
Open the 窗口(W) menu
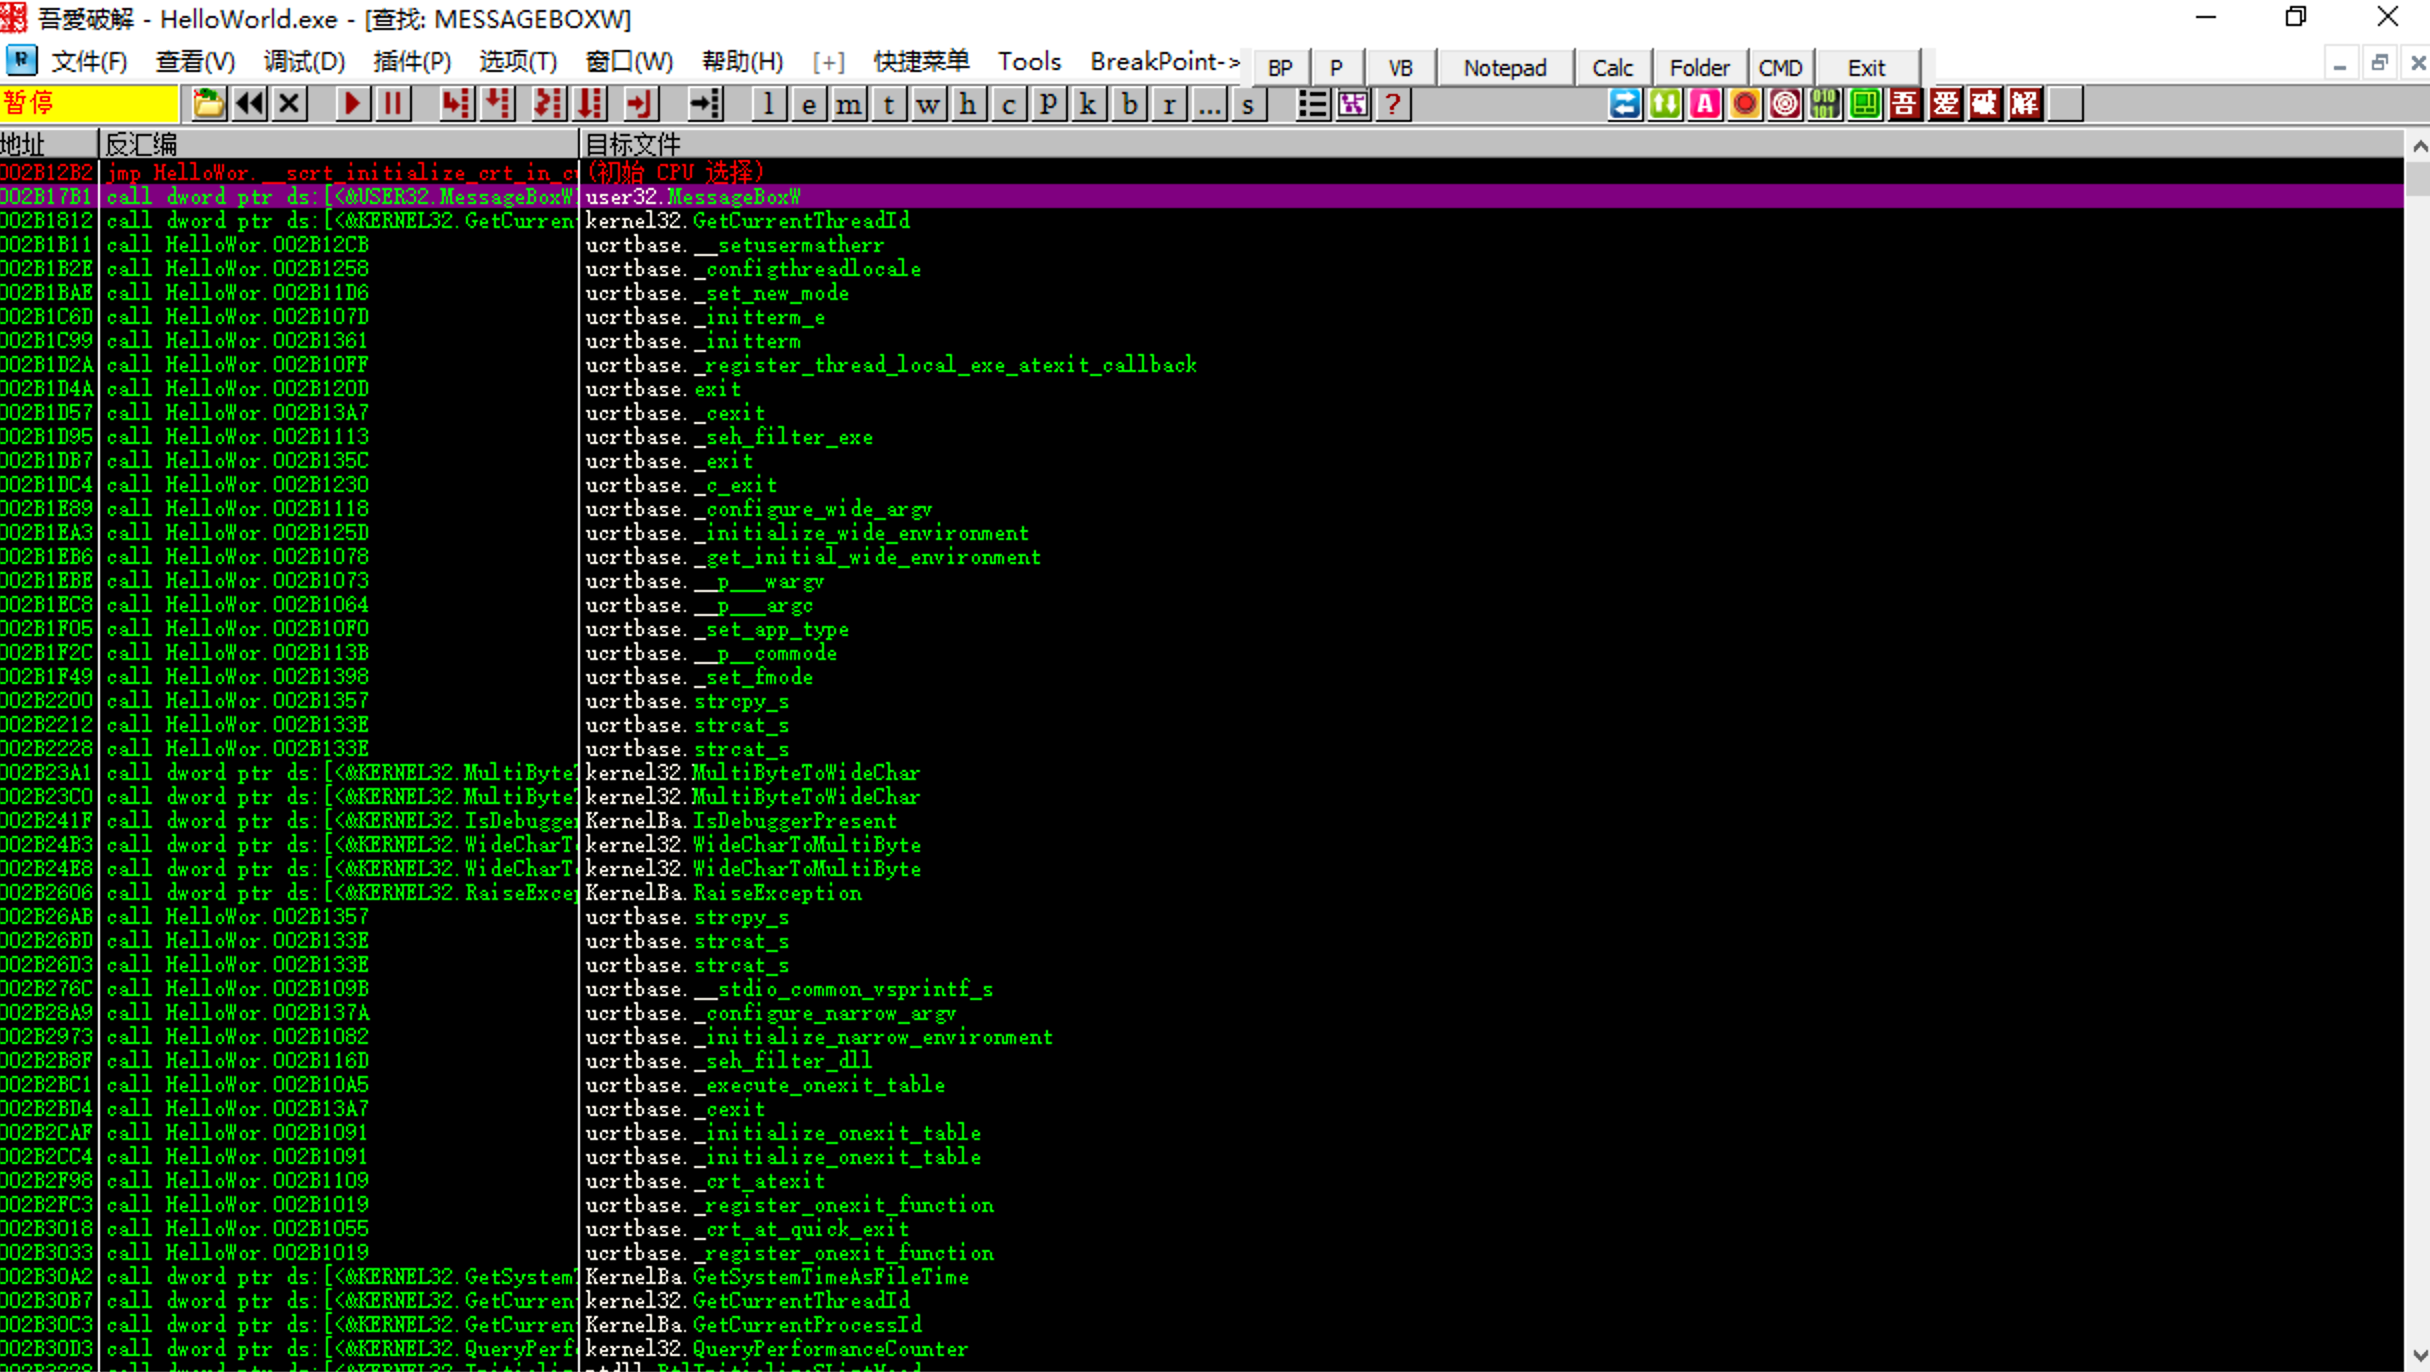pyautogui.click(x=629, y=62)
